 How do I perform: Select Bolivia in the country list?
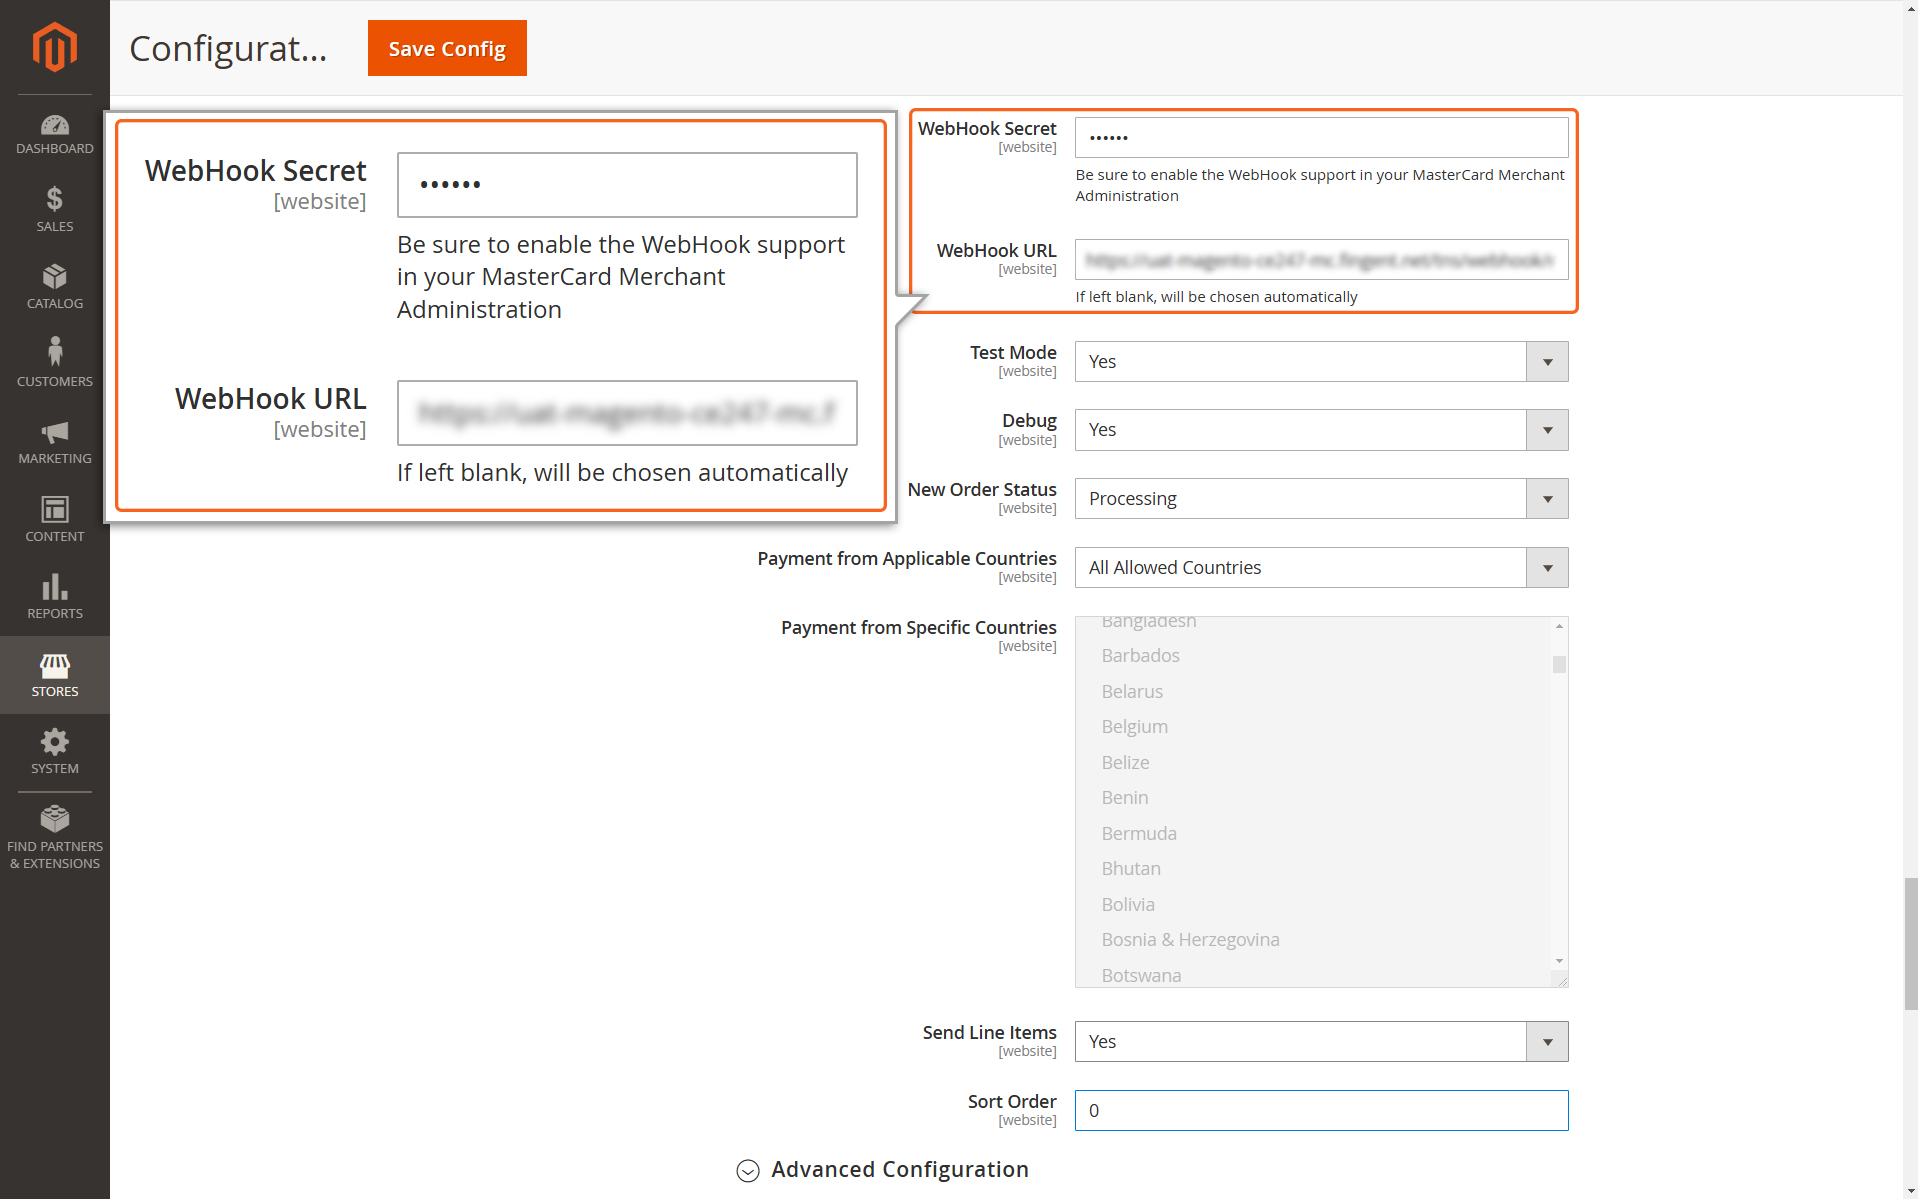click(x=1128, y=904)
